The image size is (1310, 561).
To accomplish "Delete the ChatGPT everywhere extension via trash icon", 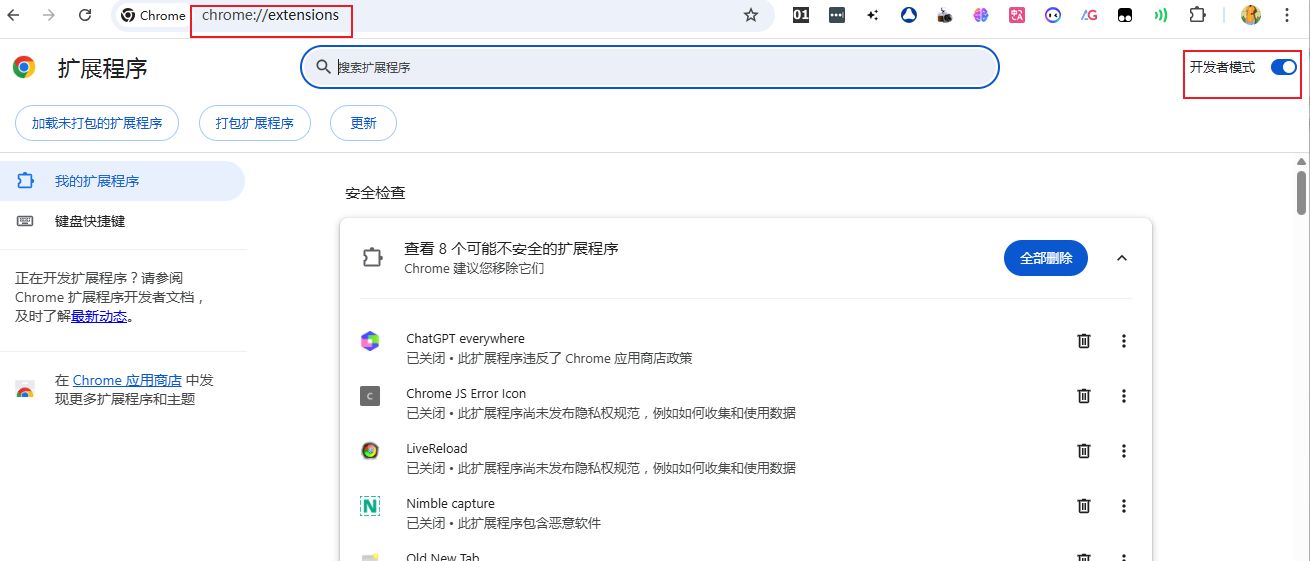I will coord(1083,341).
